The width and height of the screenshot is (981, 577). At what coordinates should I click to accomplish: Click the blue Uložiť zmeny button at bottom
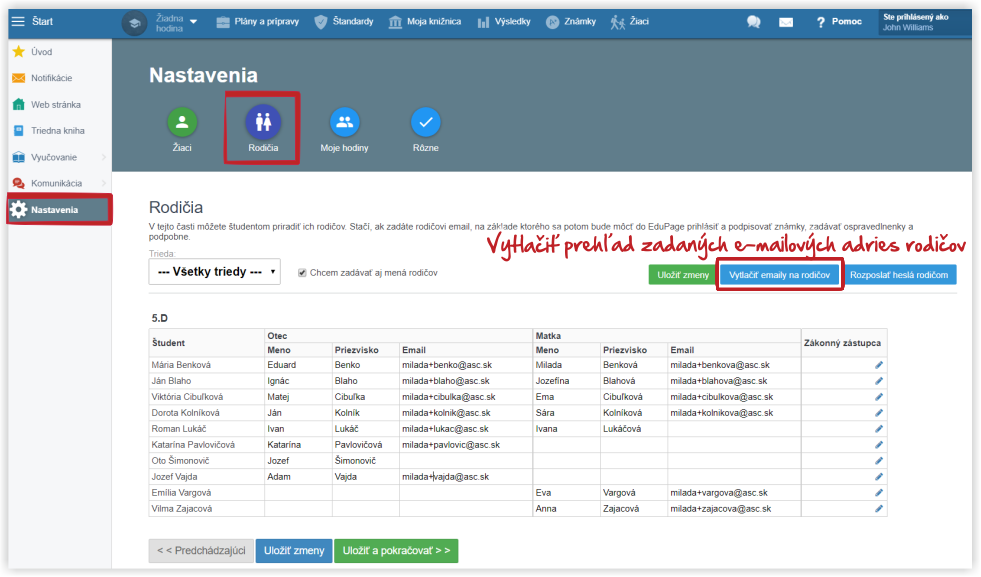(x=294, y=551)
